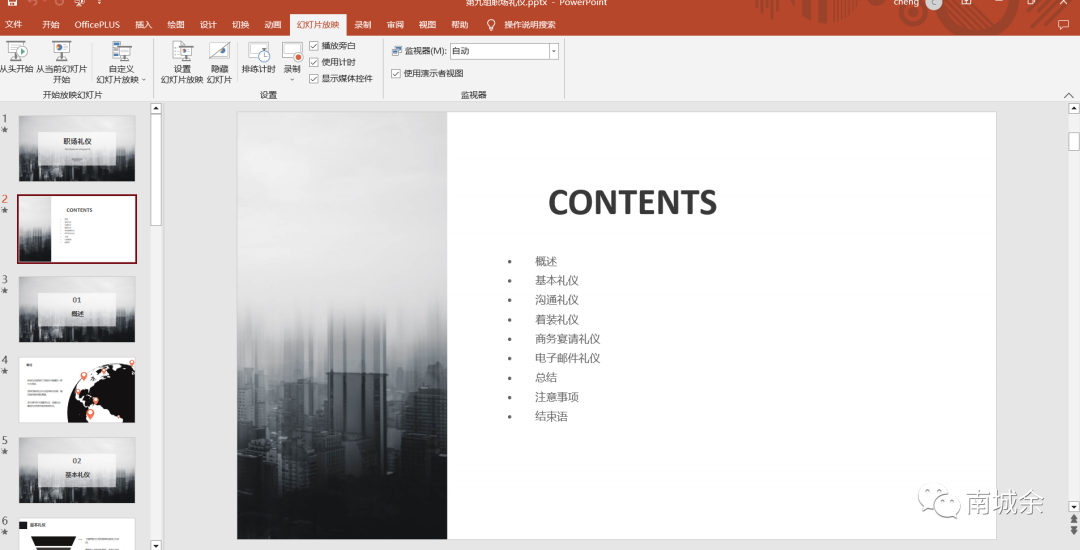Disable Use Presenter View (使用演示者视图)
This screenshot has width=1080, height=550.
396,73
